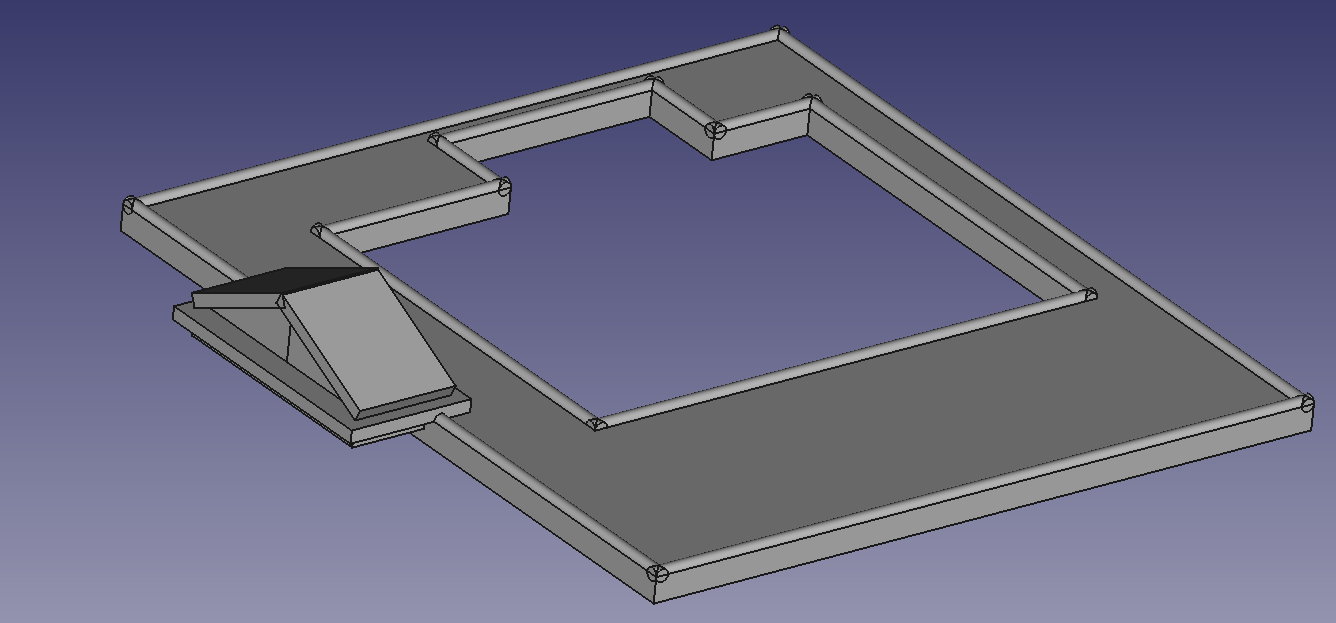Select the cutout's right inner corner vertex
1336x623 pixels.
pyautogui.click(x=1090, y=295)
